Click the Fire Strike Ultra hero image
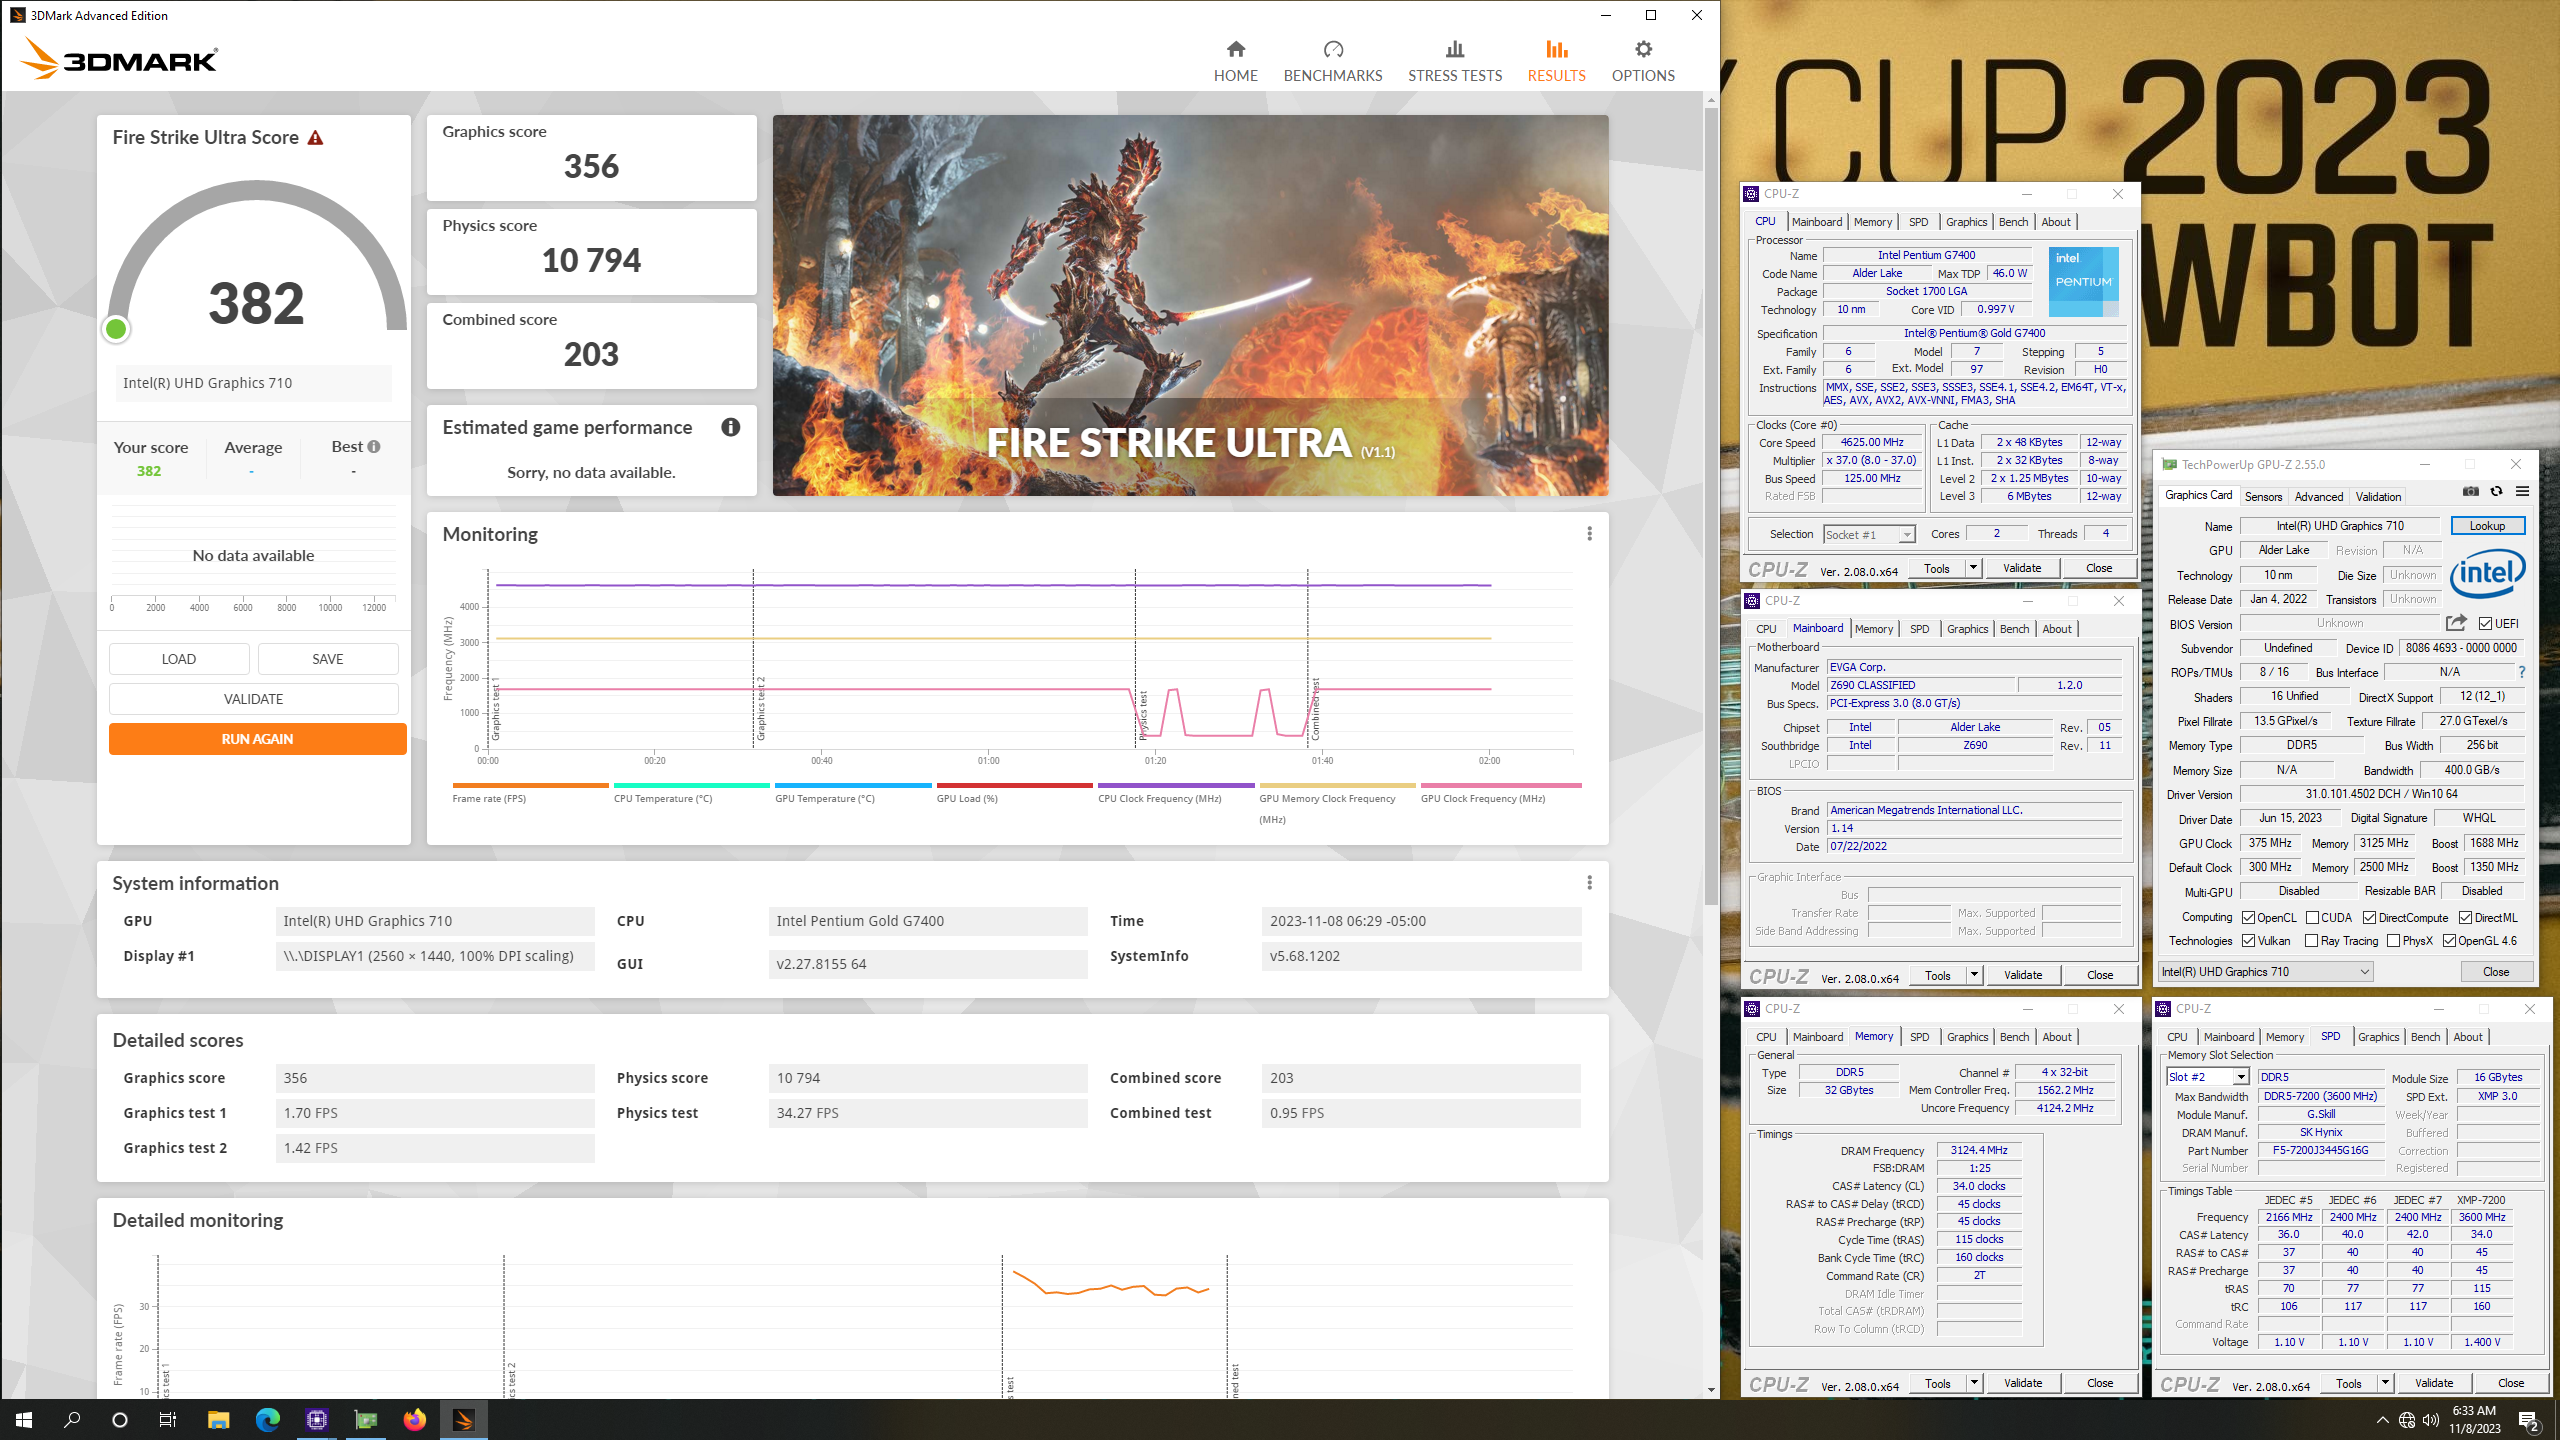2560x1440 pixels. tap(1190, 305)
